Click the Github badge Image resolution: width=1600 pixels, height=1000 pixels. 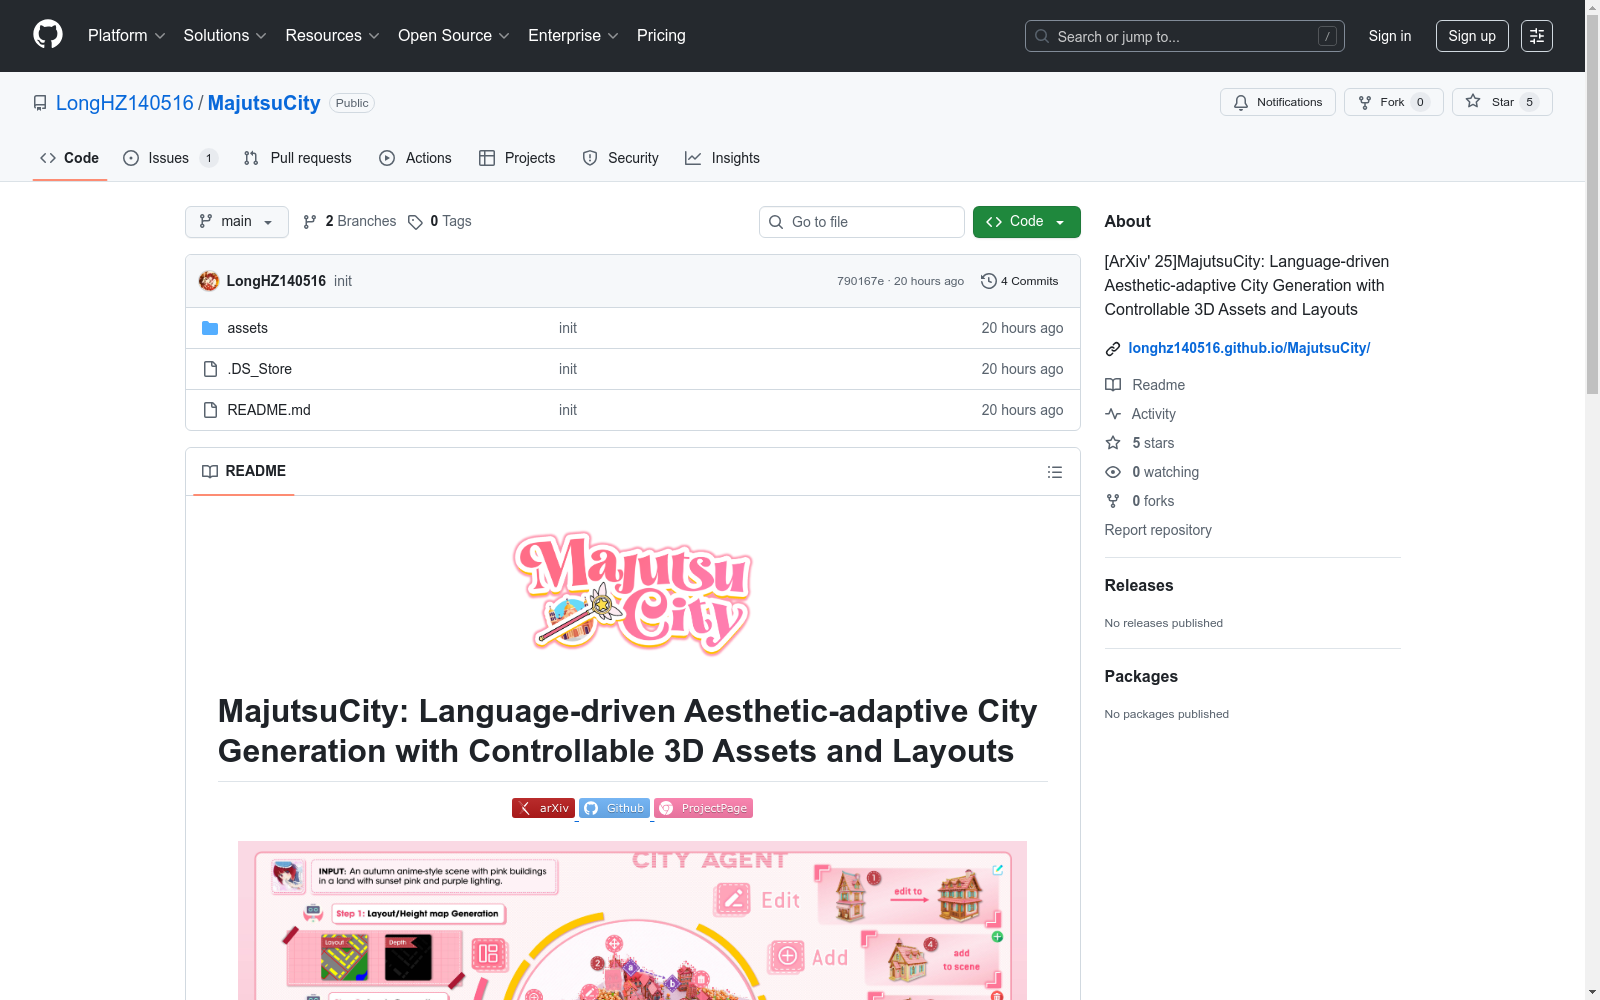tap(615, 808)
